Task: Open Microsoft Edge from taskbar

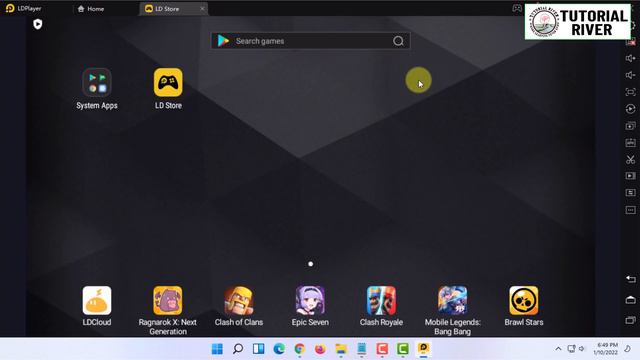Action: point(279,349)
